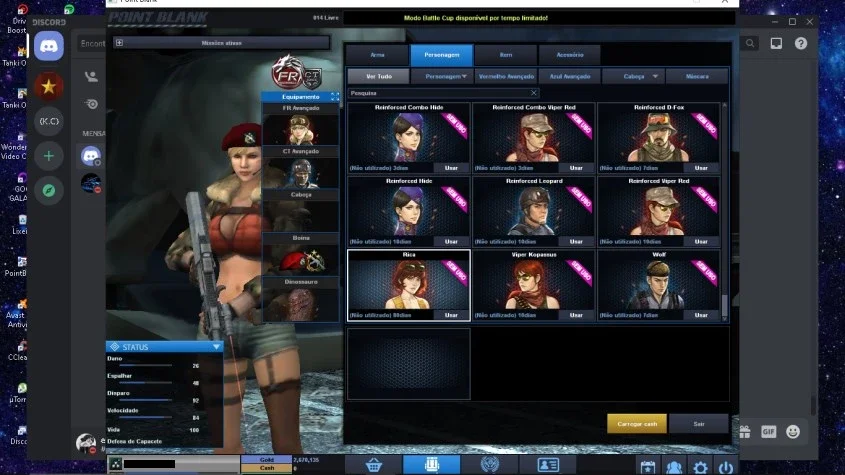
Task: Click the Carregar cash button
Action: (637, 424)
